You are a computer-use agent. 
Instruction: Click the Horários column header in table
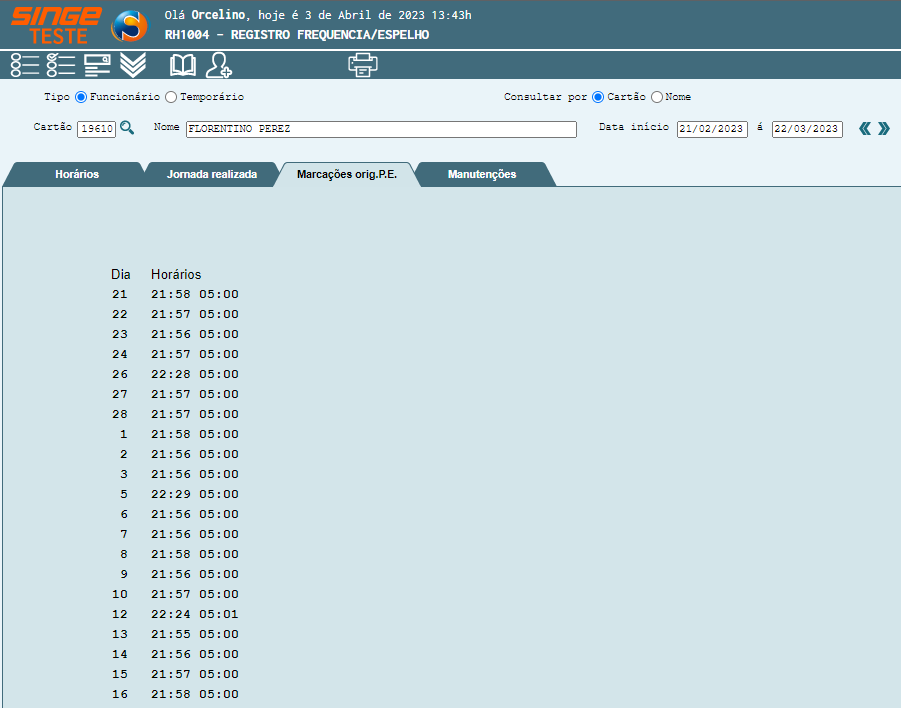coord(176,274)
